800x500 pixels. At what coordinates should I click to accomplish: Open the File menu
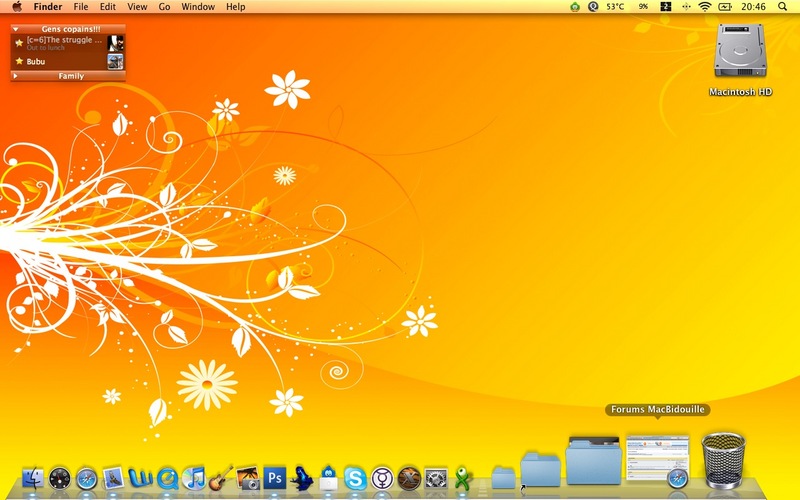click(80, 7)
